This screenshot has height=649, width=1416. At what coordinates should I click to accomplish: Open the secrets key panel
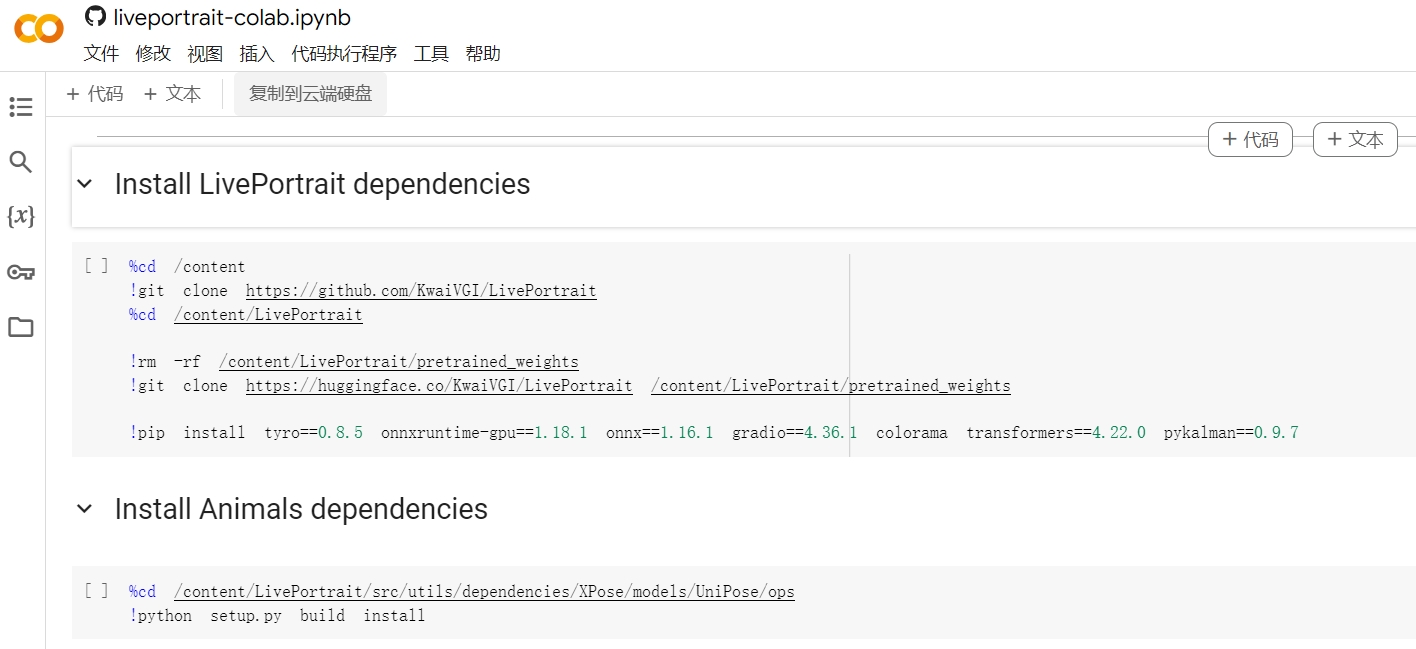21,272
